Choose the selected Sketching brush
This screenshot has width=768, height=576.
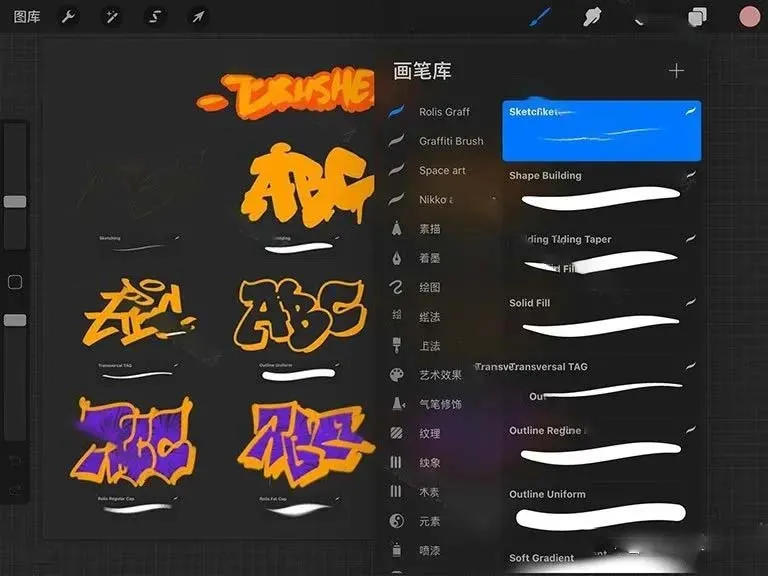tap(602, 131)
